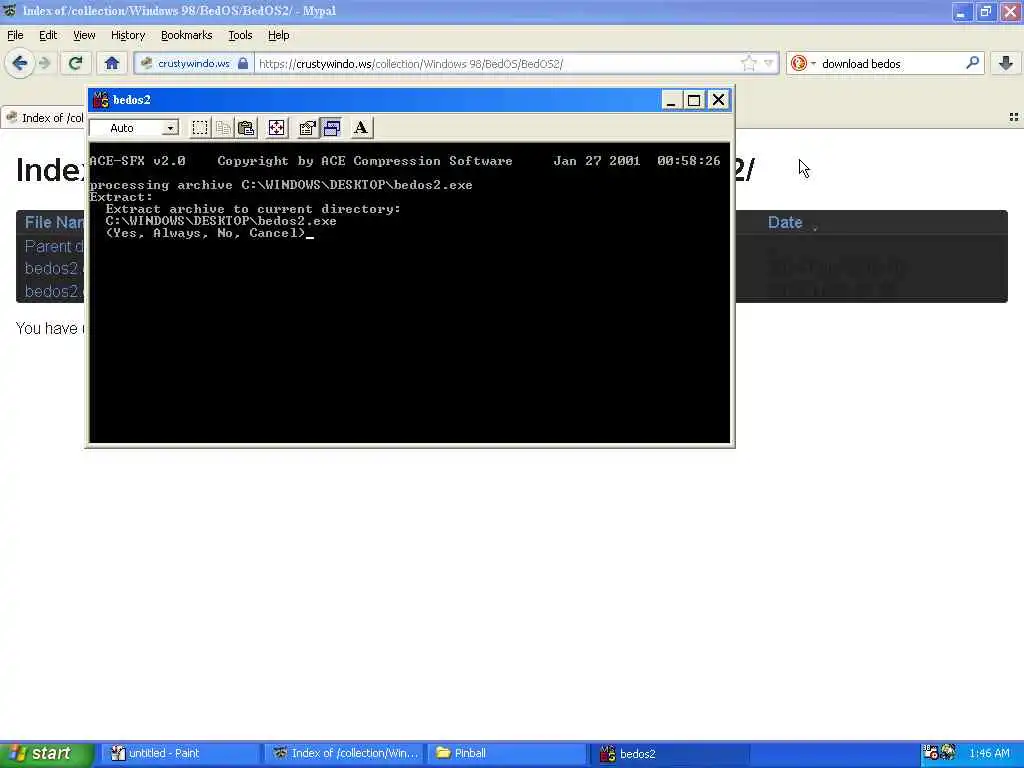Bookmark this page with the star icon
Image resolution: width=1024 pixels, height=768 pixels.
748,63
